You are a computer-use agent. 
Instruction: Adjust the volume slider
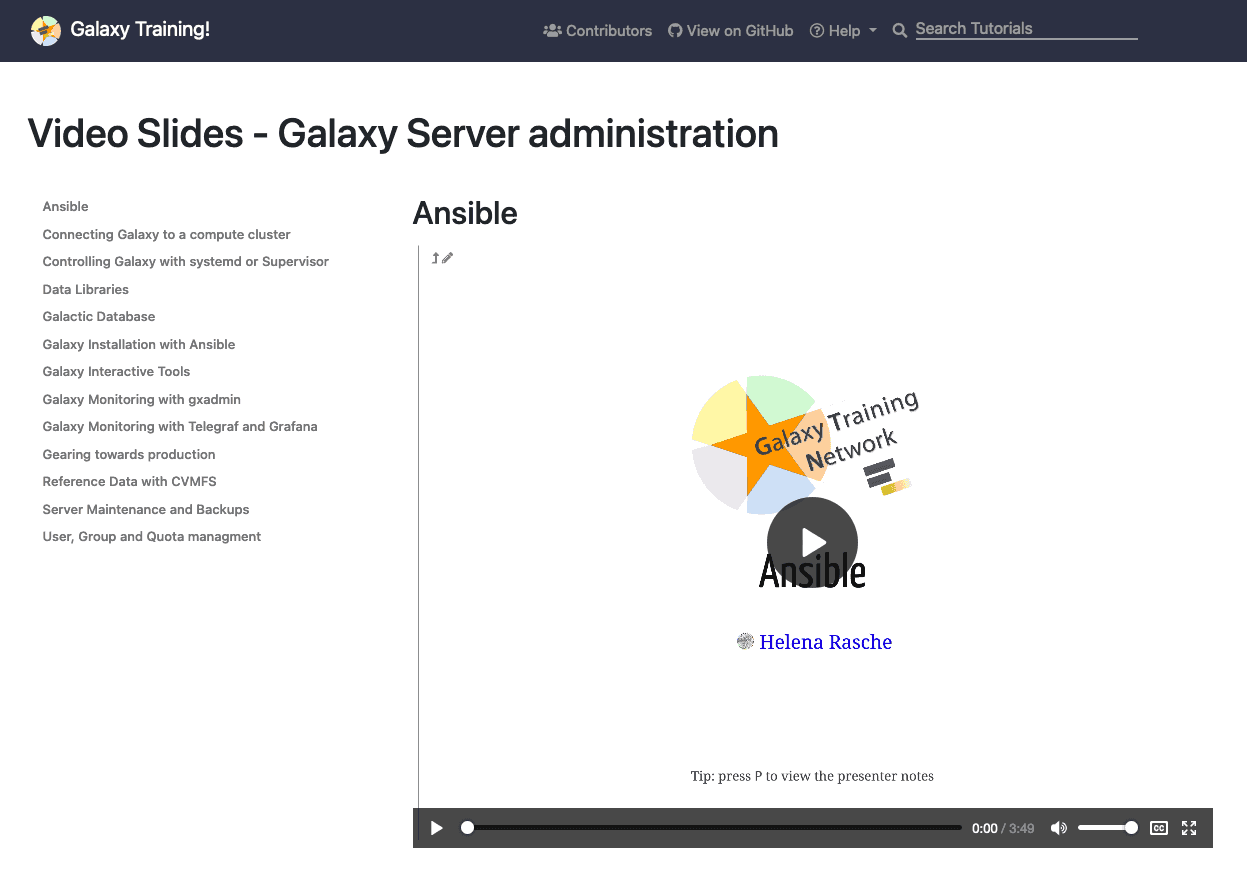[1107, 828]
